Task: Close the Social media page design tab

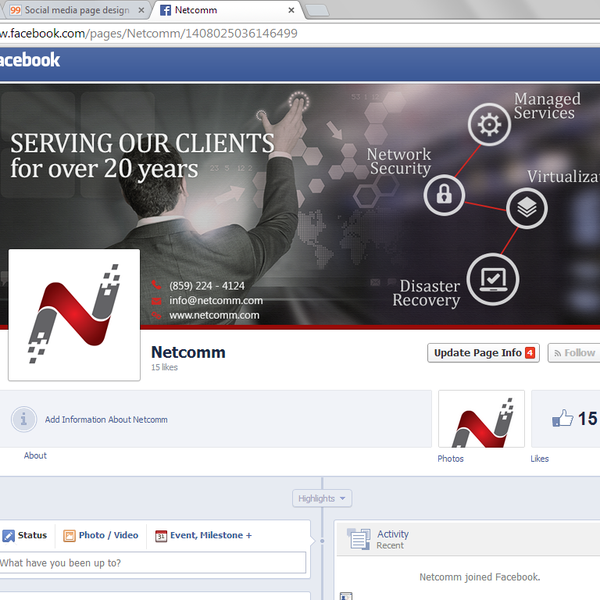Action: (x=141, y=10)
